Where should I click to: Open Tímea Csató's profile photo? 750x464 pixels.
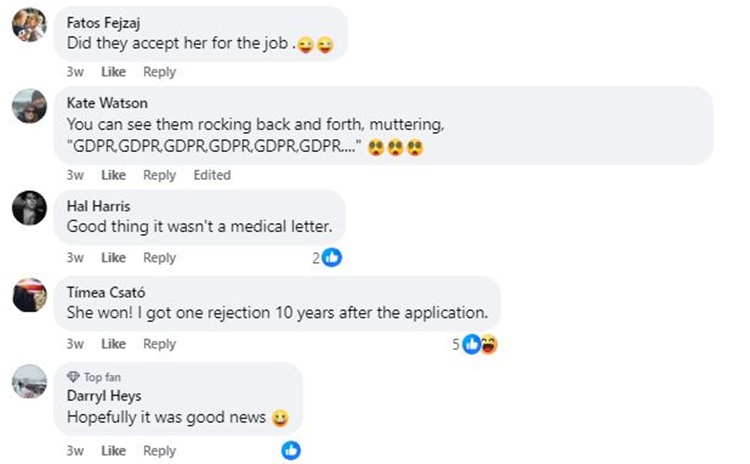pos(29,295)
